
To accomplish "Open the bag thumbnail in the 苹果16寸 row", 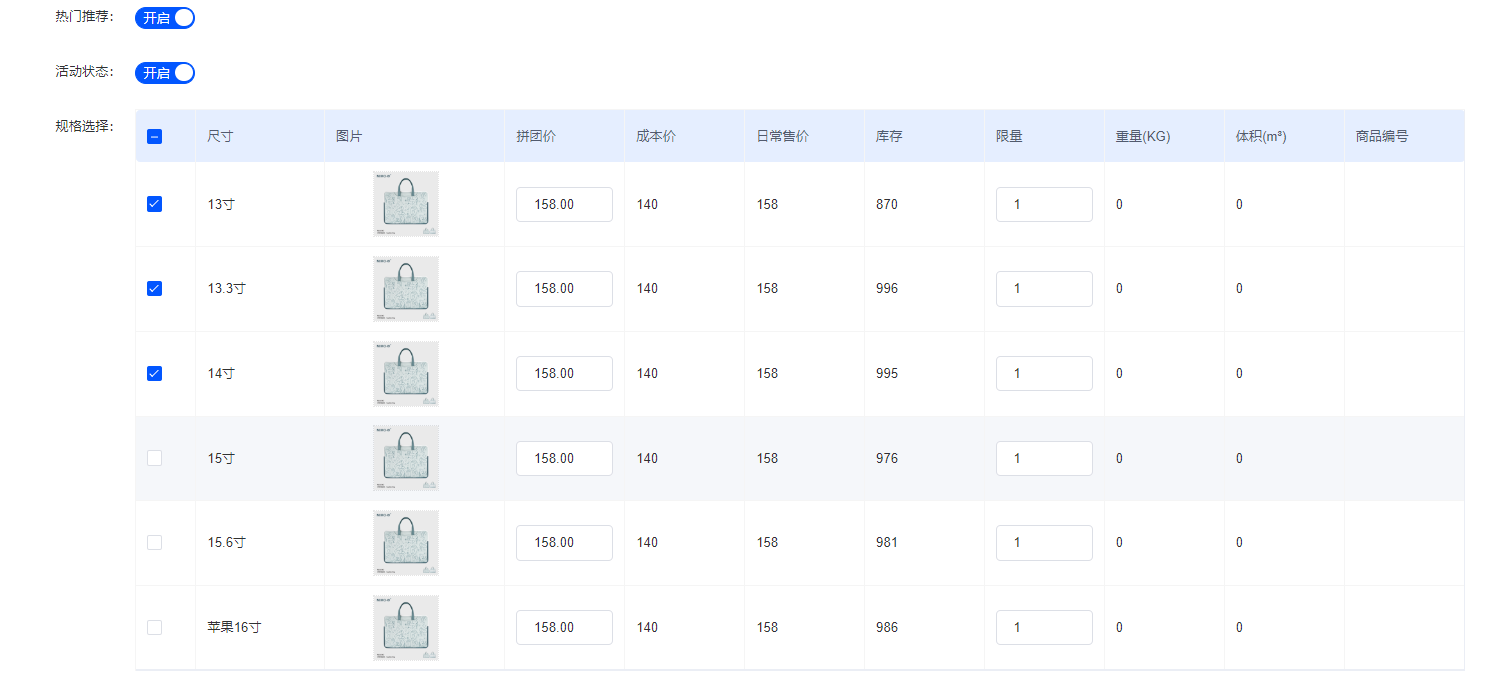I will [x=406, y=627].
